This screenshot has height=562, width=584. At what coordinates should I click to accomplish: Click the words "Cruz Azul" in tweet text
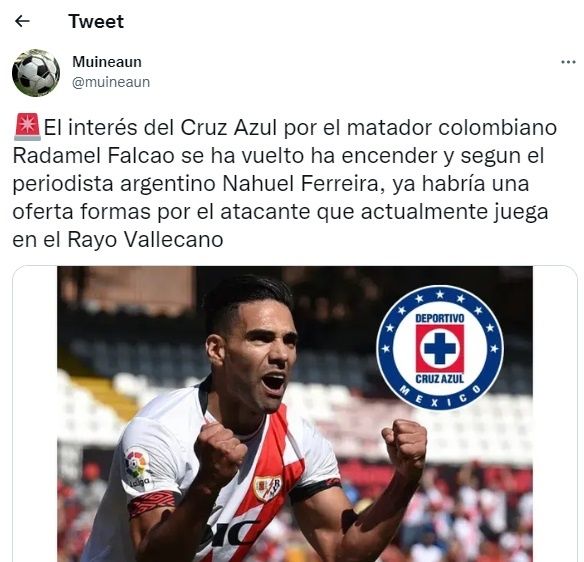[x=228, y=127]
